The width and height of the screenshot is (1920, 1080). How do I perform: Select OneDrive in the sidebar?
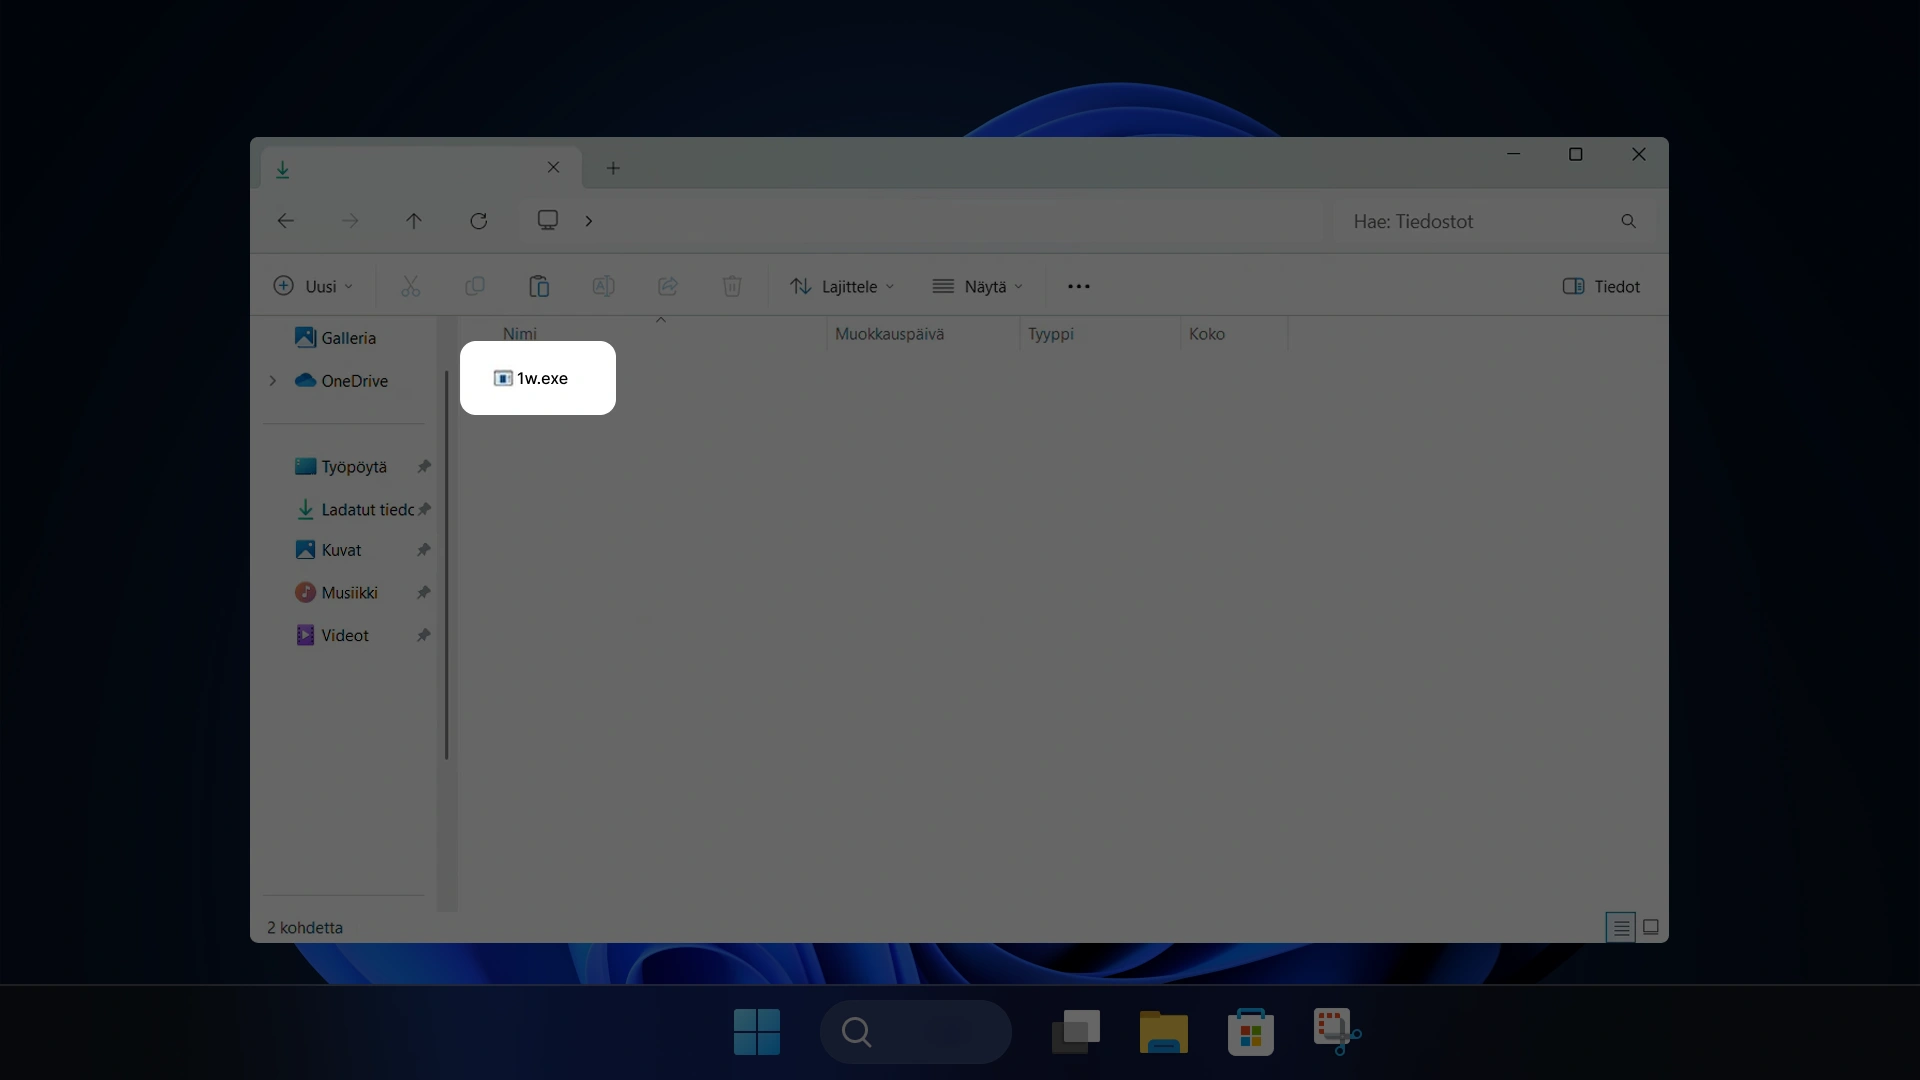click(x=342, y=381)
